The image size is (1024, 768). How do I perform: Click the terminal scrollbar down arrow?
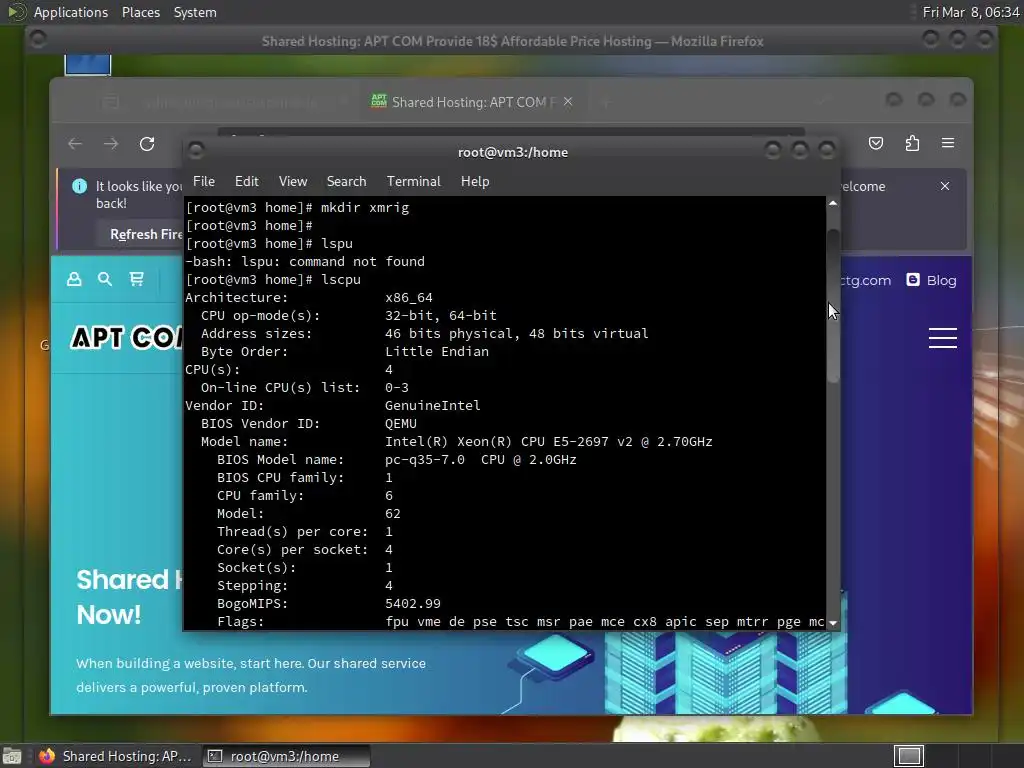(x=833, y=623)
